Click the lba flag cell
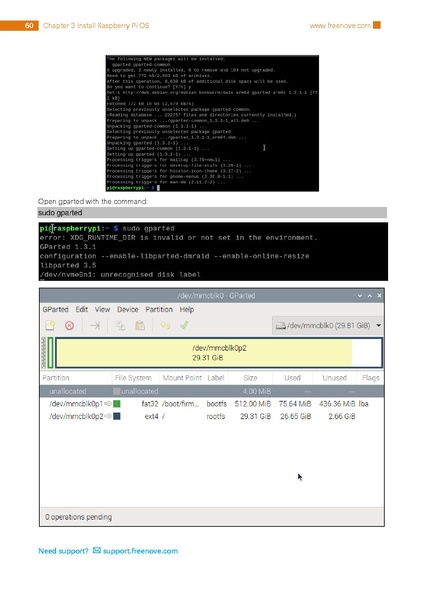Viewport: 424px width, 600px height. click(364, 404)
